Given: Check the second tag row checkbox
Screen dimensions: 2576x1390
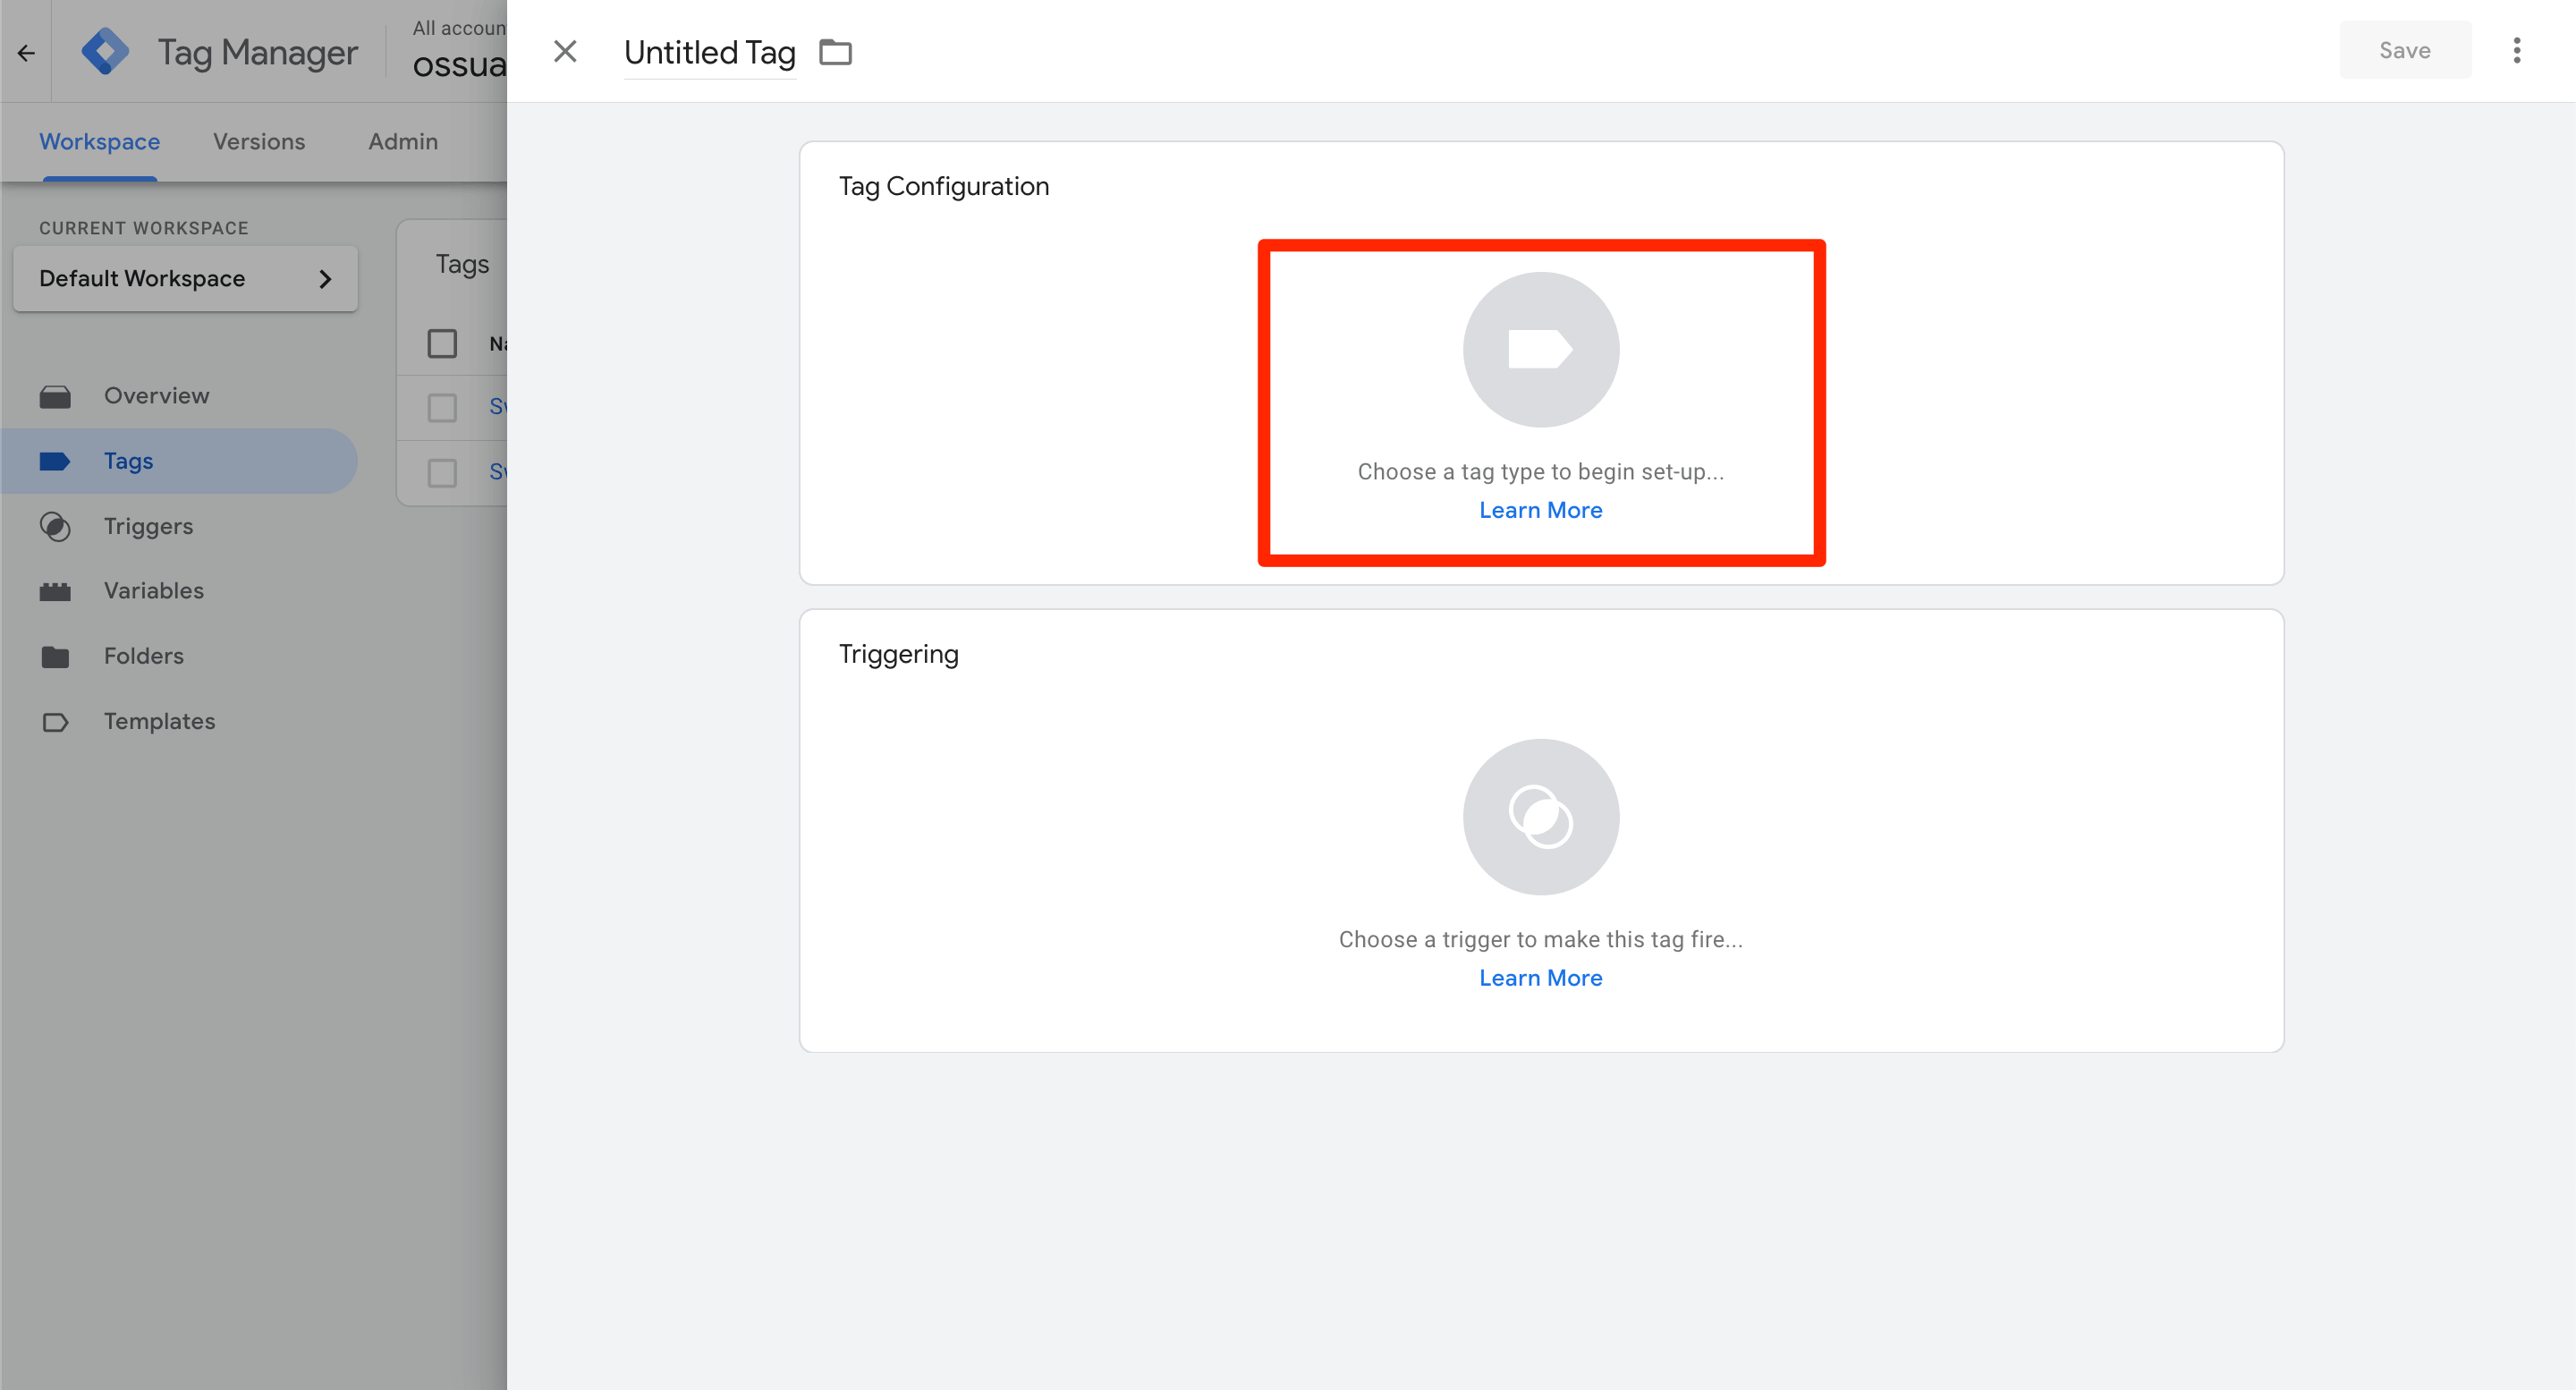Looking at the screenshot, I should (441, 471).
